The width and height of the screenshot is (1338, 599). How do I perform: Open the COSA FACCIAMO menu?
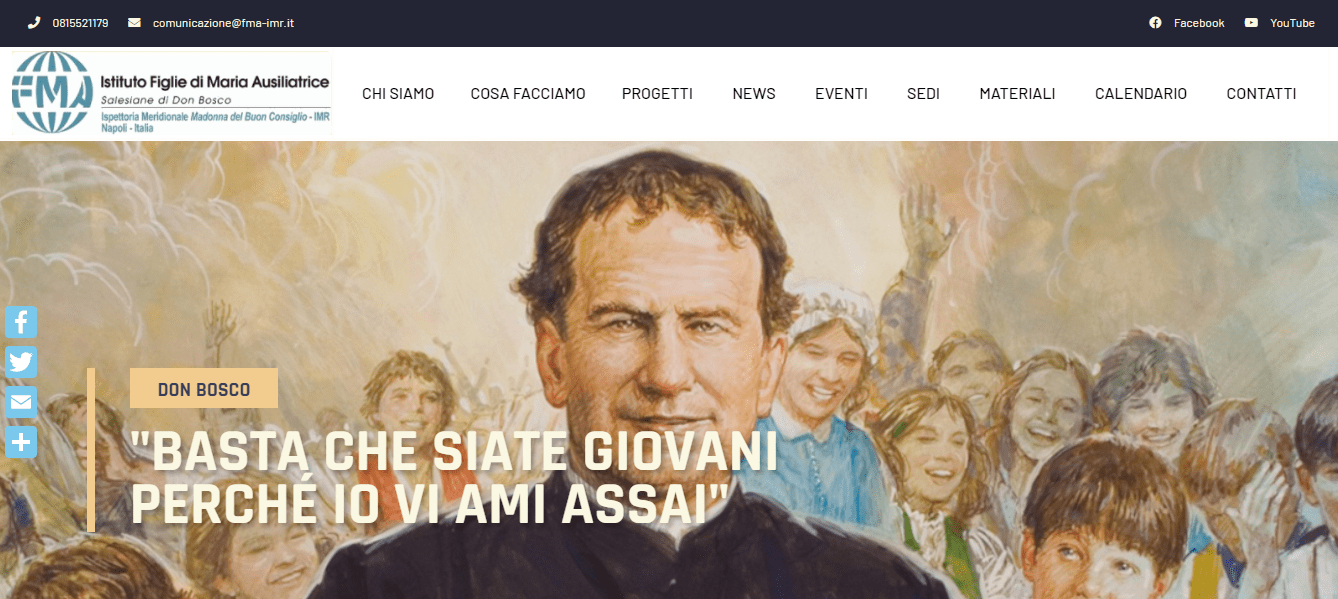click(528, 94)
